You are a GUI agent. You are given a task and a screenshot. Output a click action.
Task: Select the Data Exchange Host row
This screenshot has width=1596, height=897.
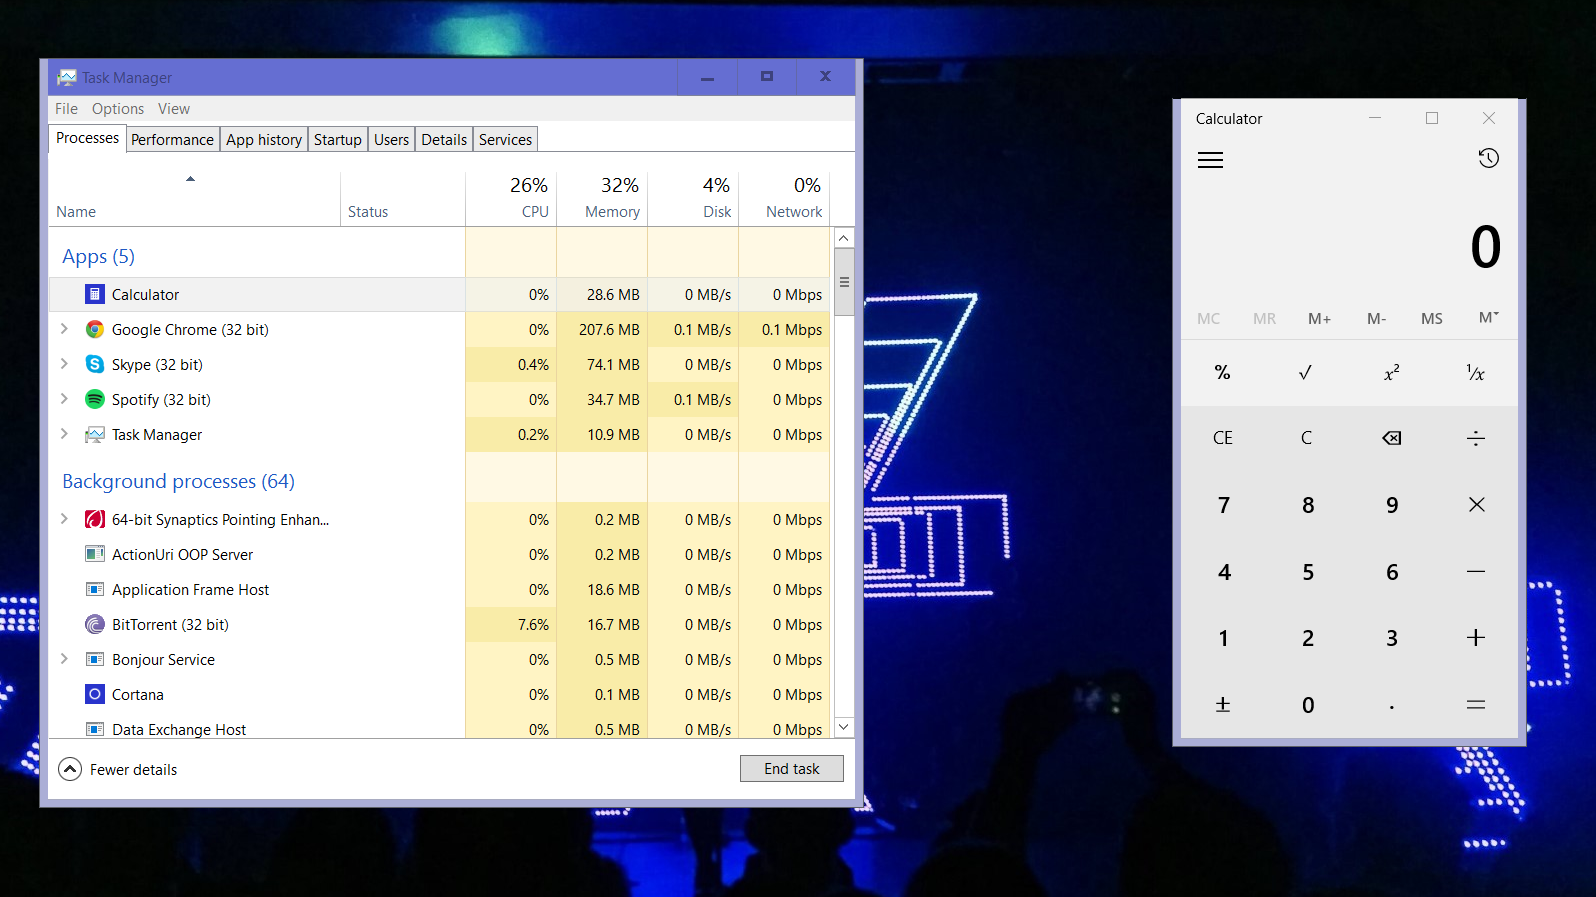pos(440,729)
